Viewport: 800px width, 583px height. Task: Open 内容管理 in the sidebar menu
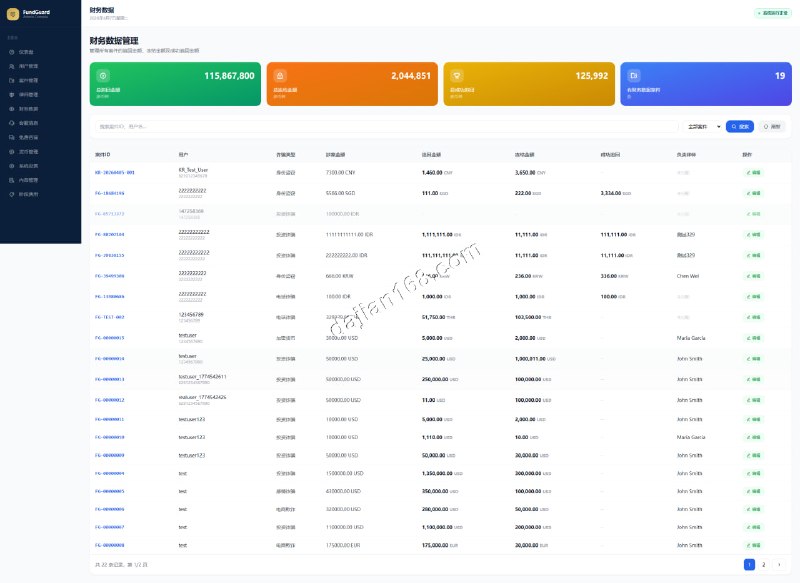click(28, 180)
